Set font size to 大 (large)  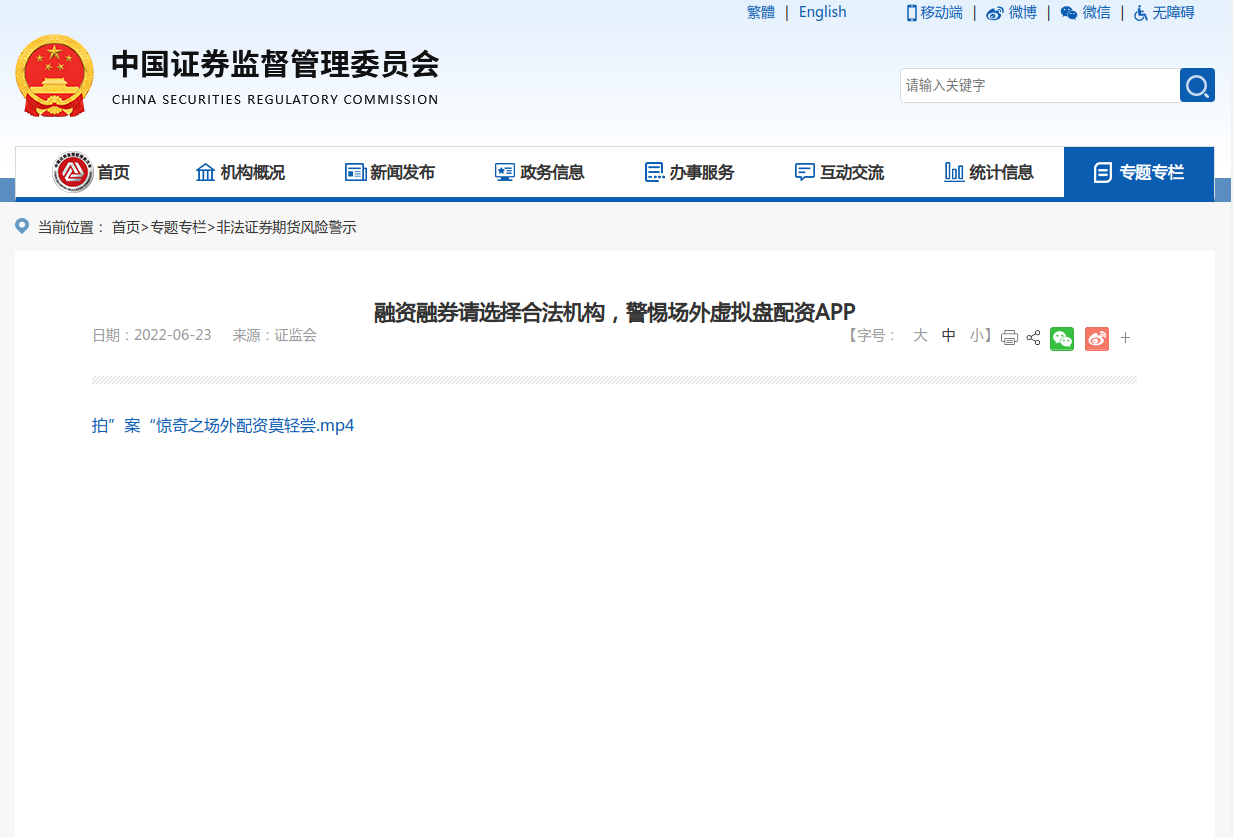point(920,336)
